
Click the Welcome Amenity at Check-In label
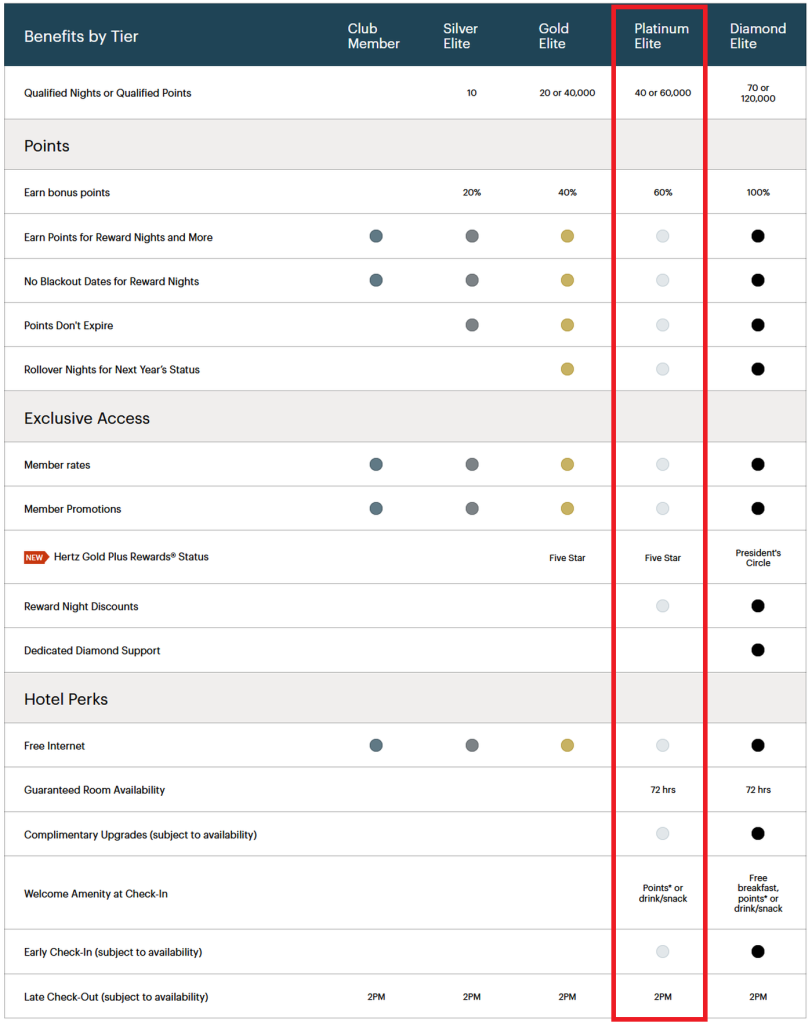click(x=95, y=893)
